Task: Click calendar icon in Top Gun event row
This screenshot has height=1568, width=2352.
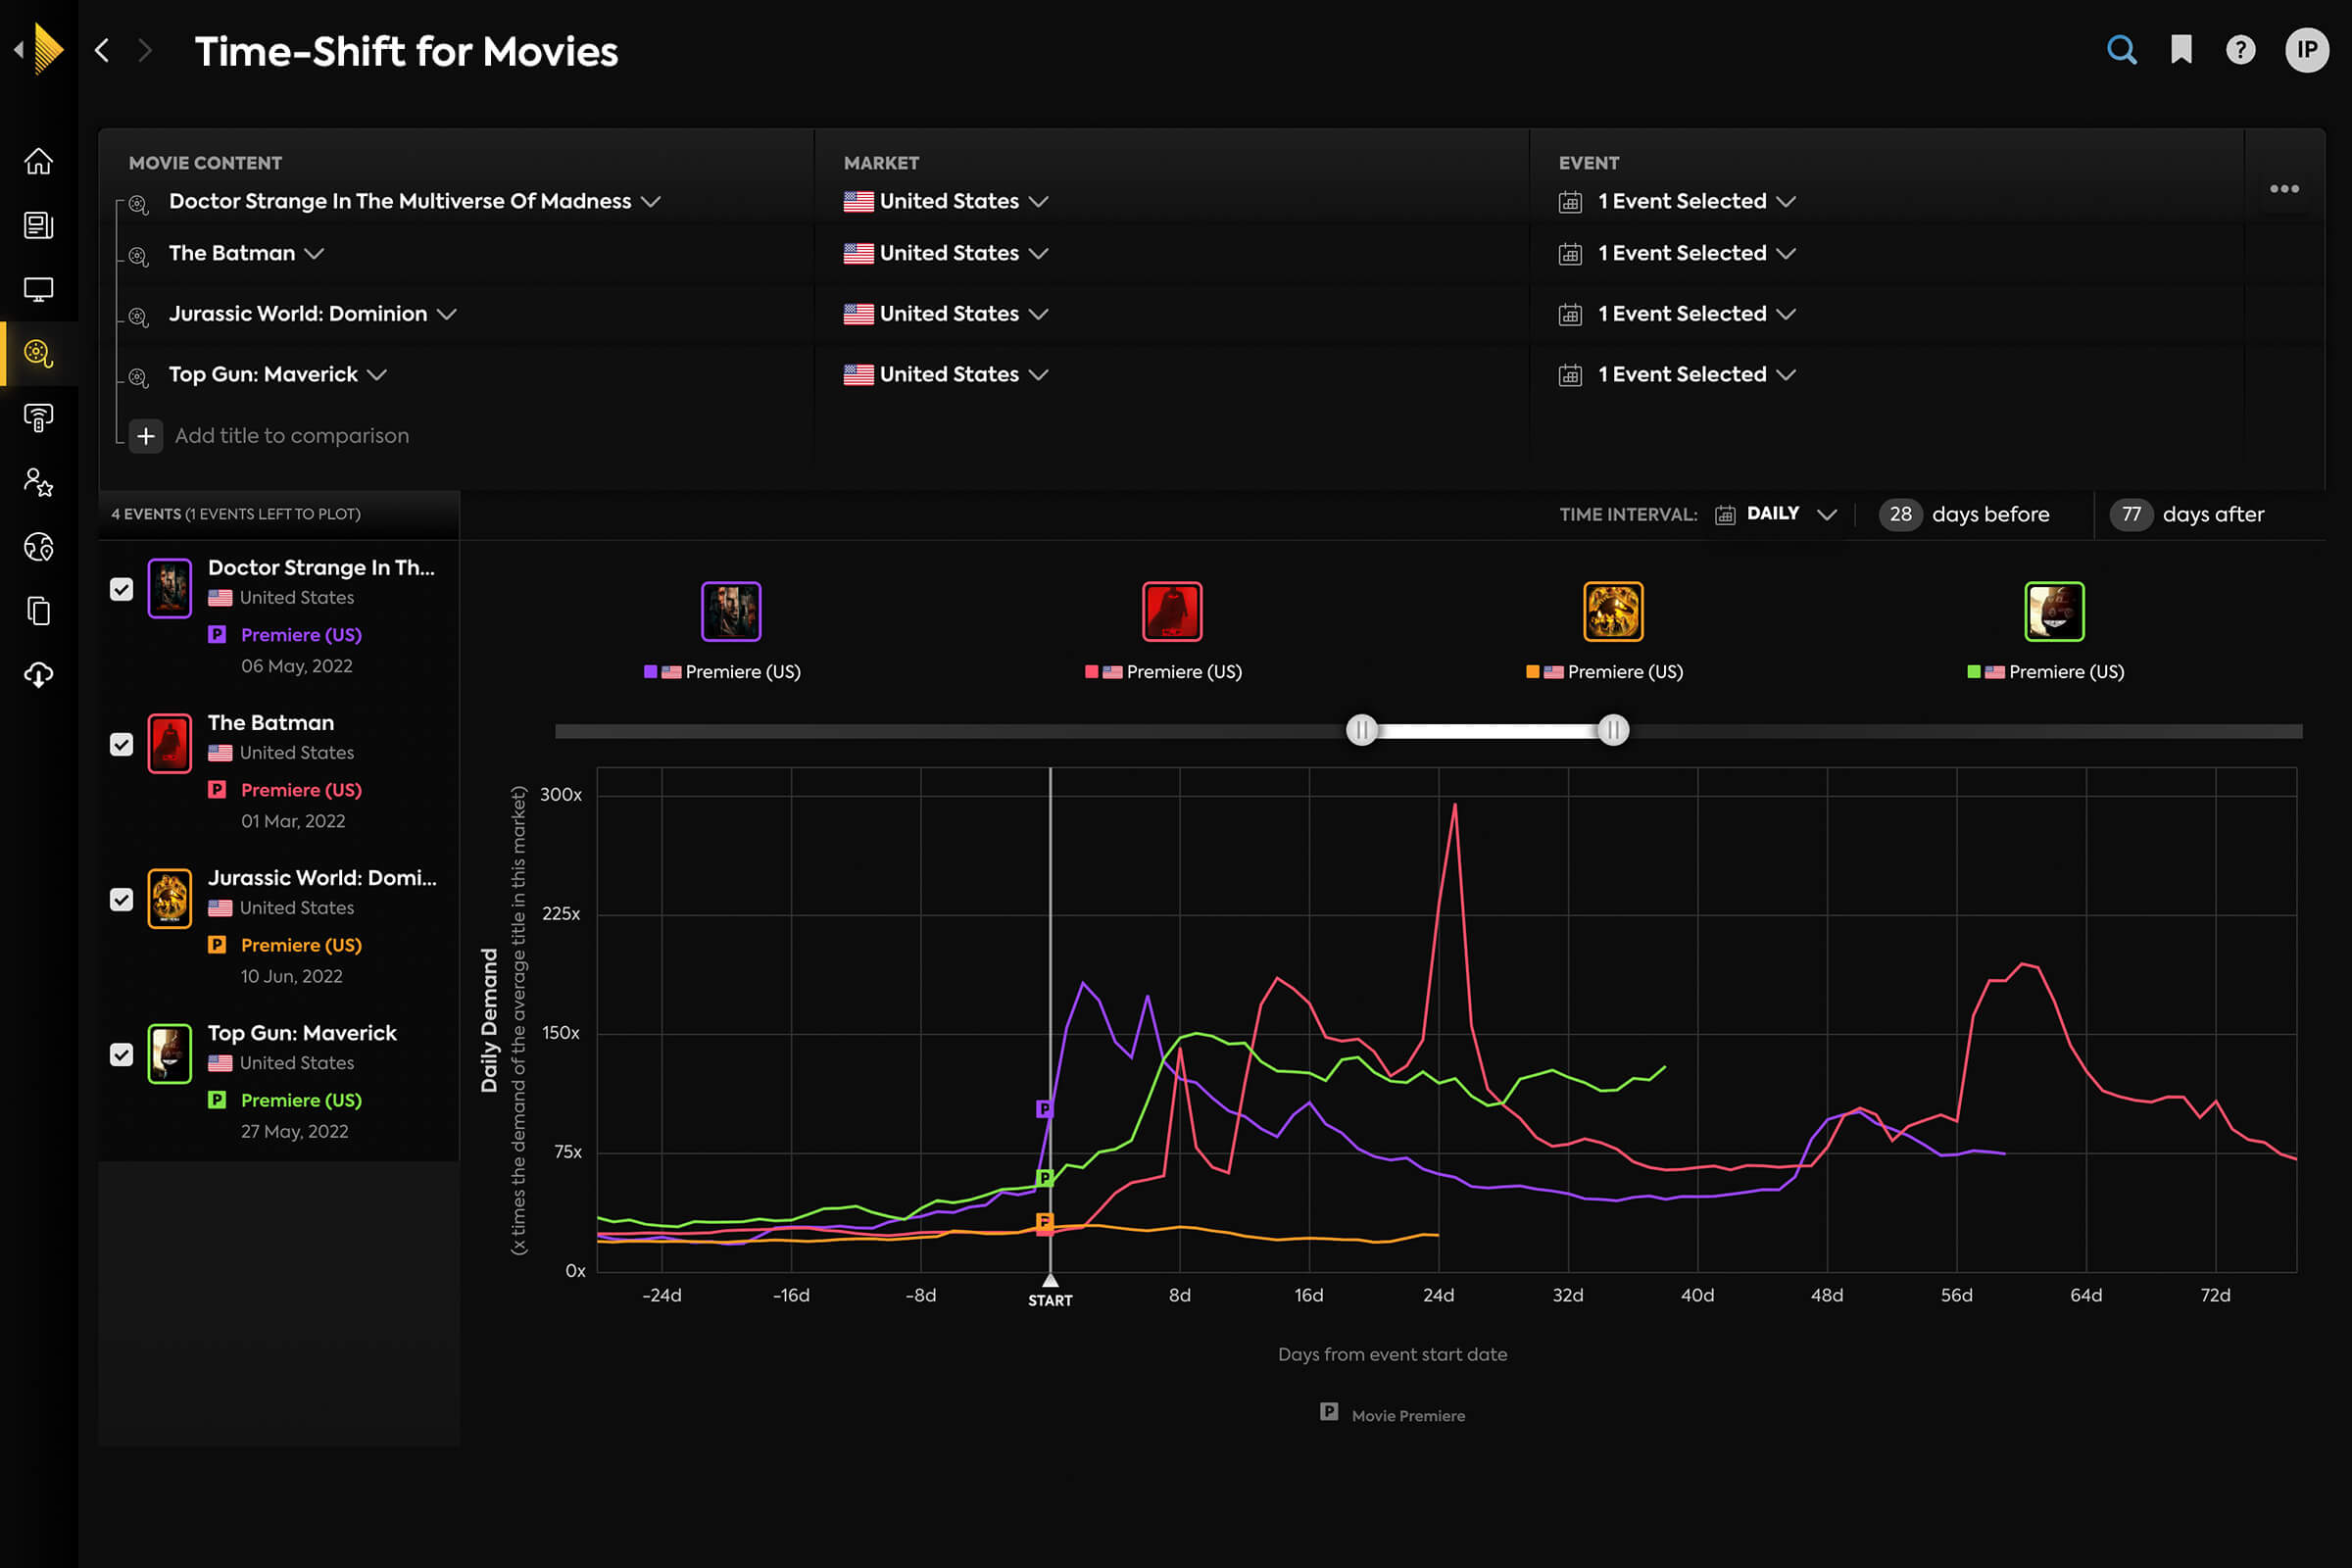Action: [x=1570, y=375]
